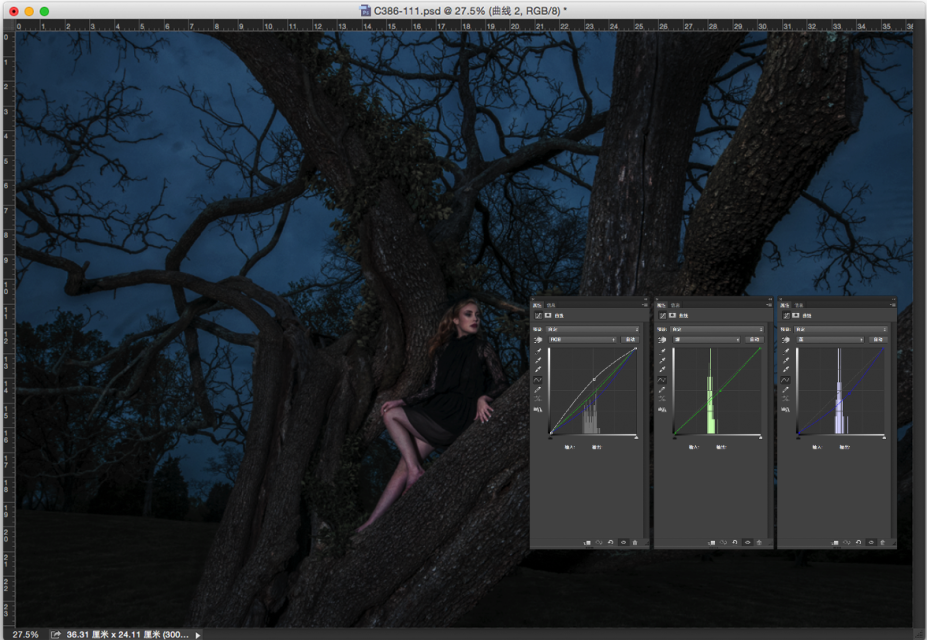Screen dimensions: 927x640
Task: Click the curves adjustment icon in the RGB panel header
Action: pyautogui.click(x=538, y=316)
